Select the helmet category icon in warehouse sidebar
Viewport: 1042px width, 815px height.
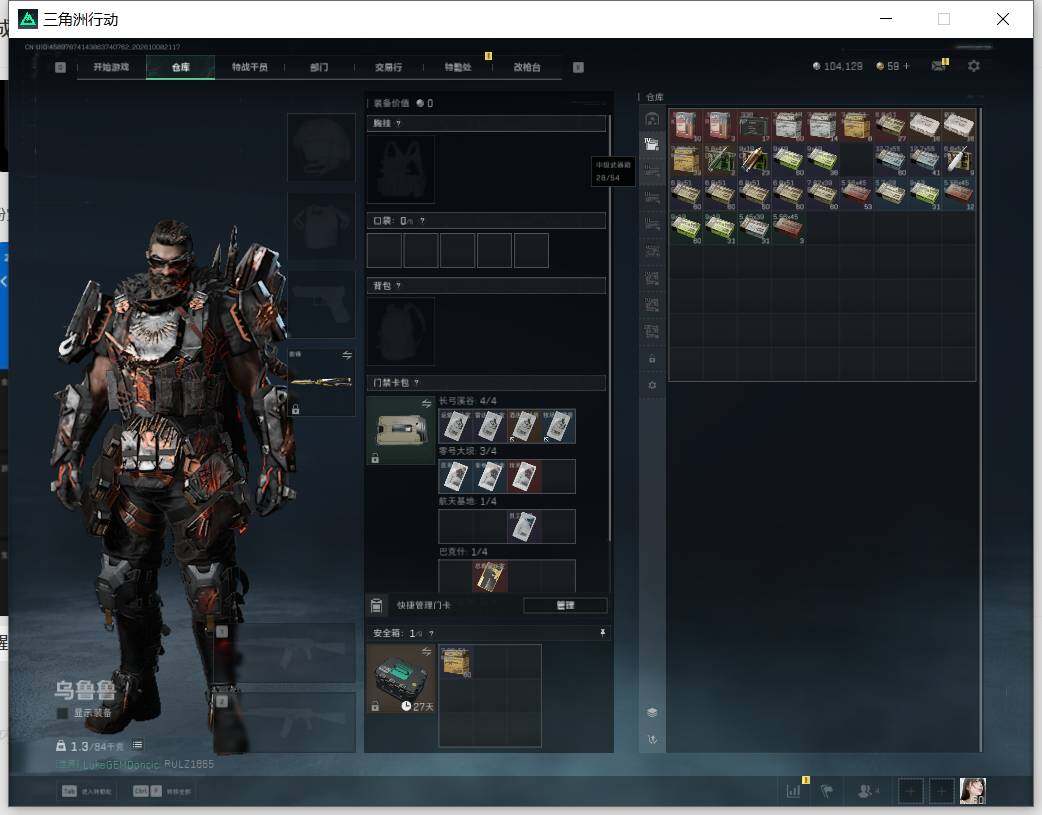coord(652,118)
